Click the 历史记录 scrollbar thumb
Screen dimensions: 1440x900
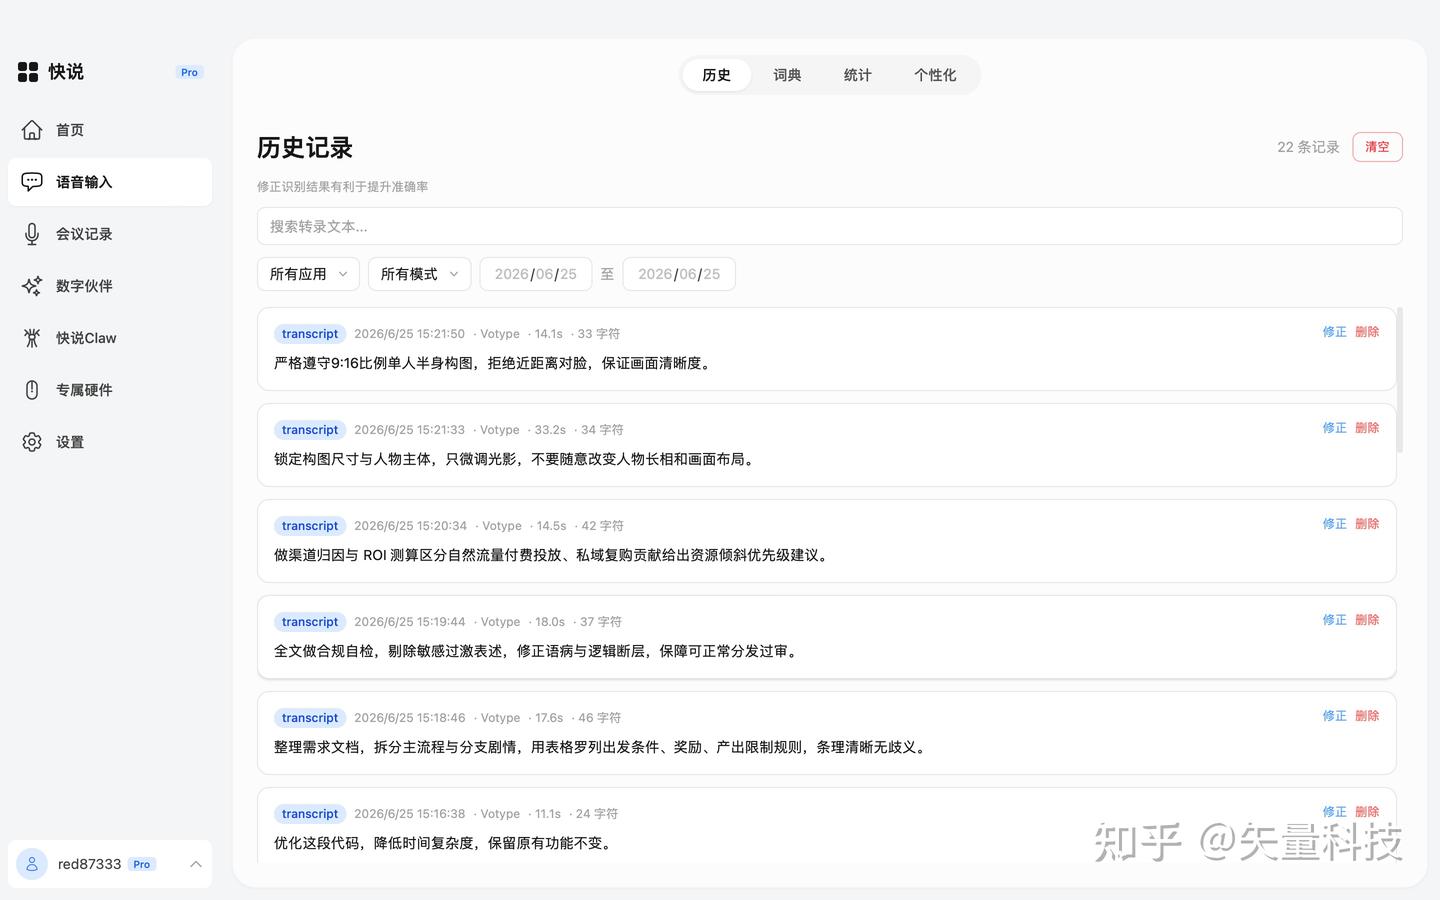click(1399, 380)
